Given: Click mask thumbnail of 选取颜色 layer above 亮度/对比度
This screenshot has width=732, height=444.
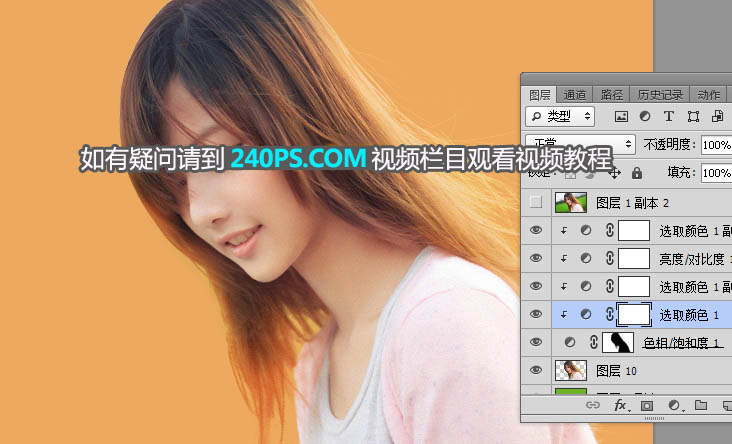Looking at the screenshot, I should coord(634,230).
